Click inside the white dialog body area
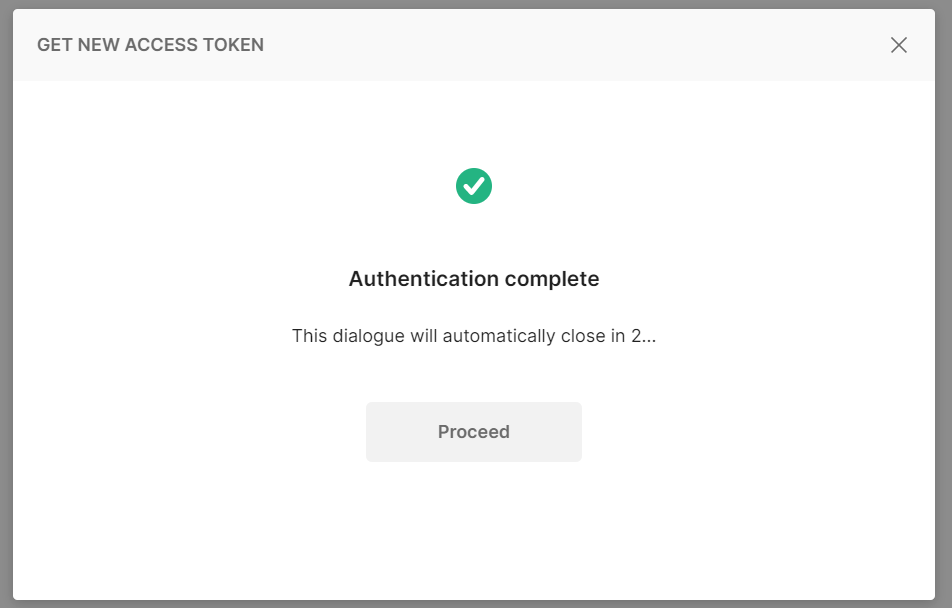The height and width of the screenshot is (608, 952). (474, 520)
